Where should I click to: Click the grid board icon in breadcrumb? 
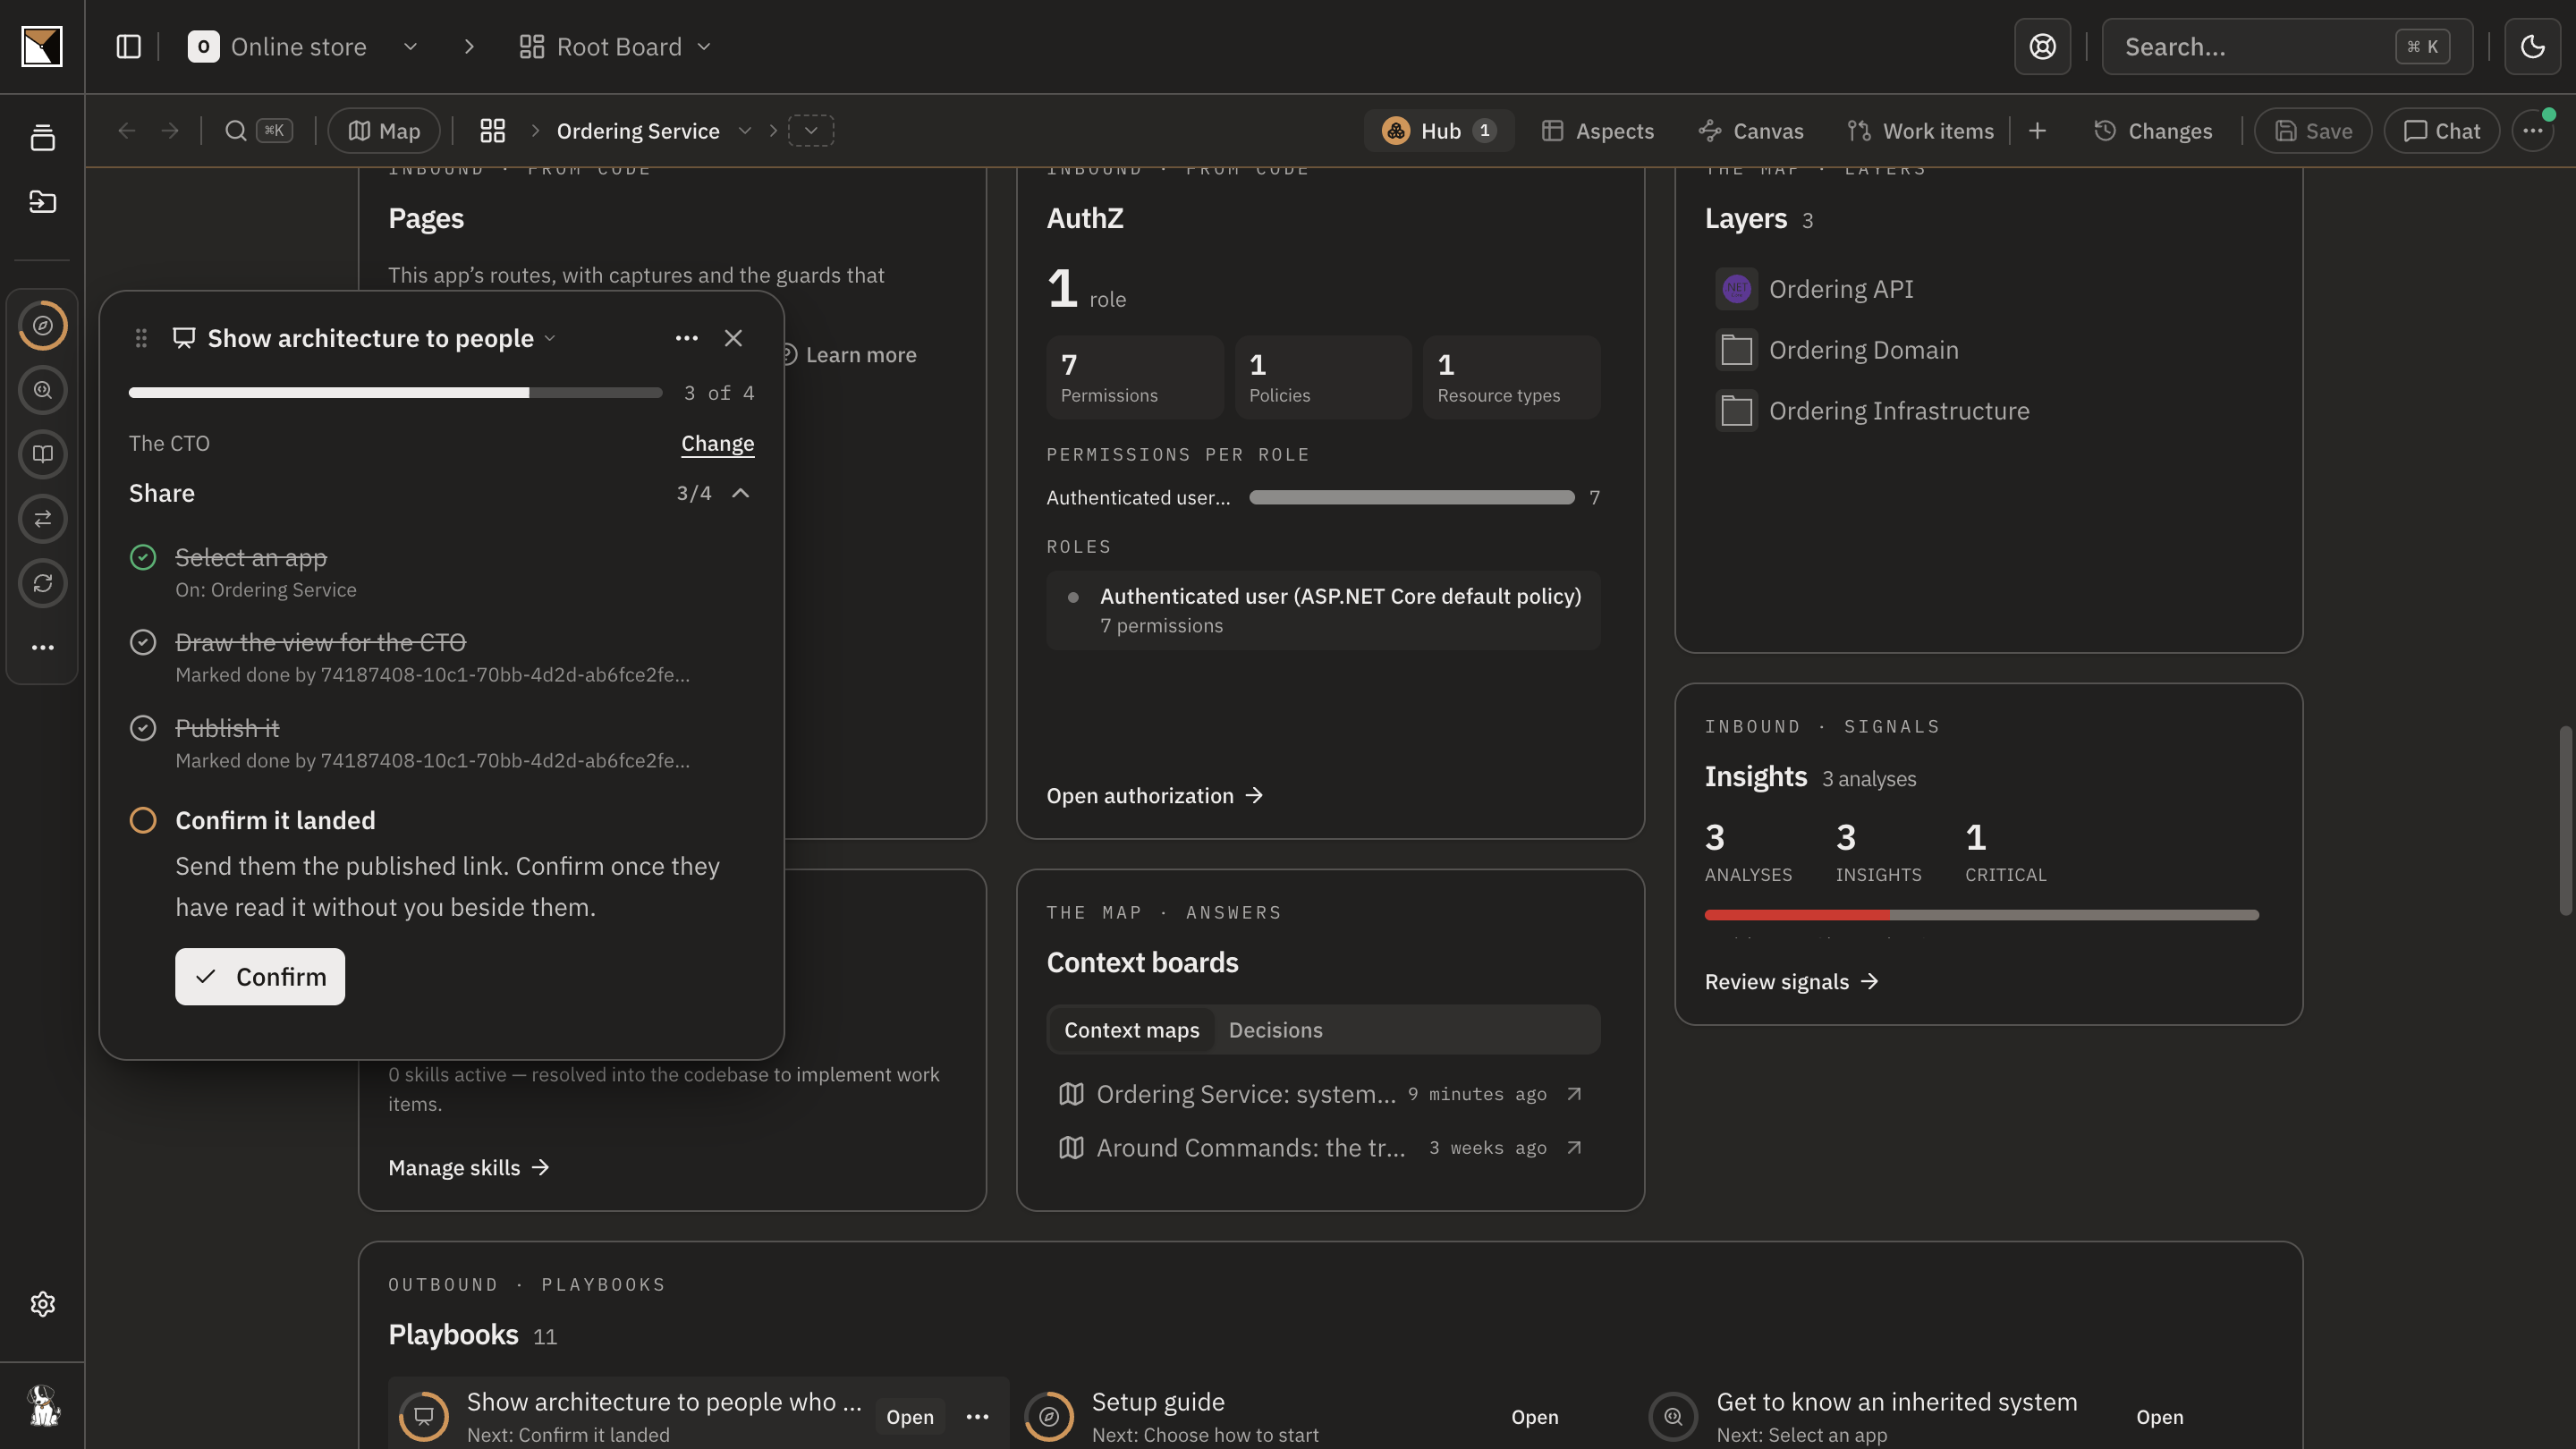(x=492, y=131)
